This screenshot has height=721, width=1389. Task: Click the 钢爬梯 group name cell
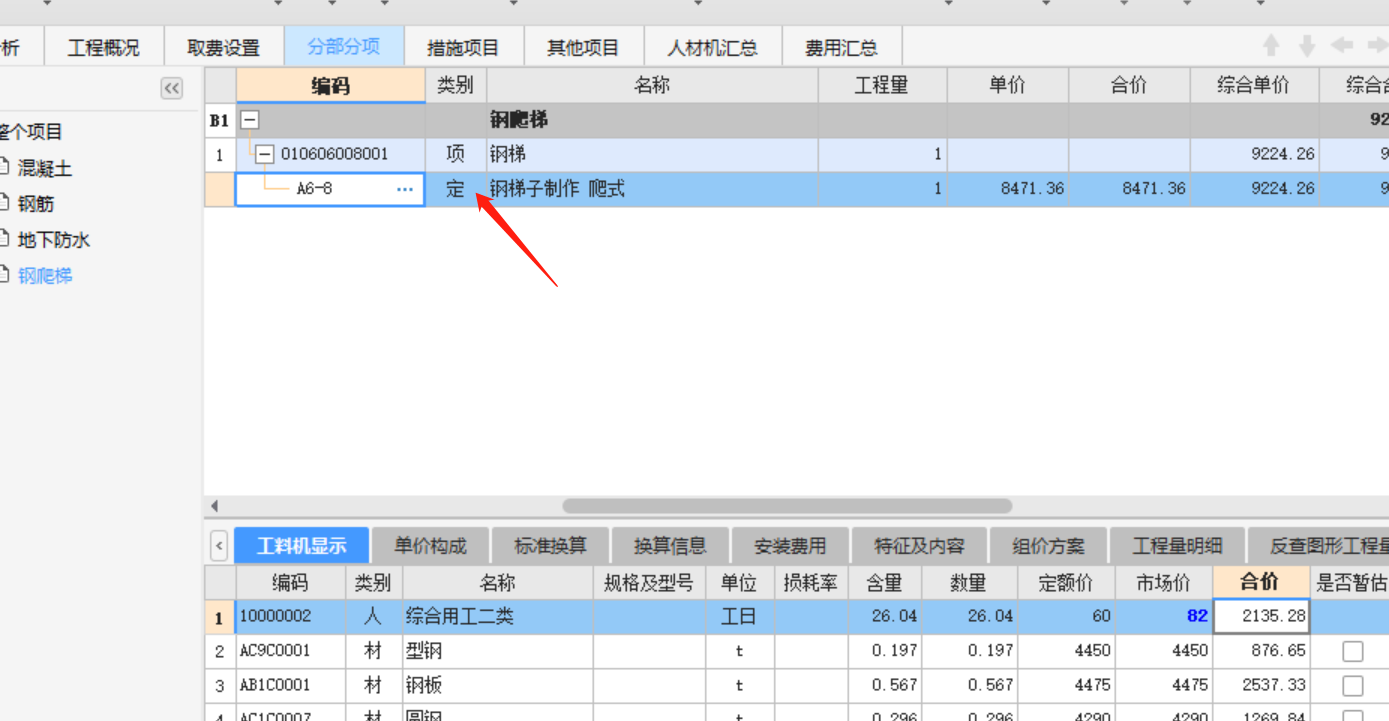(x=652, y=120)
